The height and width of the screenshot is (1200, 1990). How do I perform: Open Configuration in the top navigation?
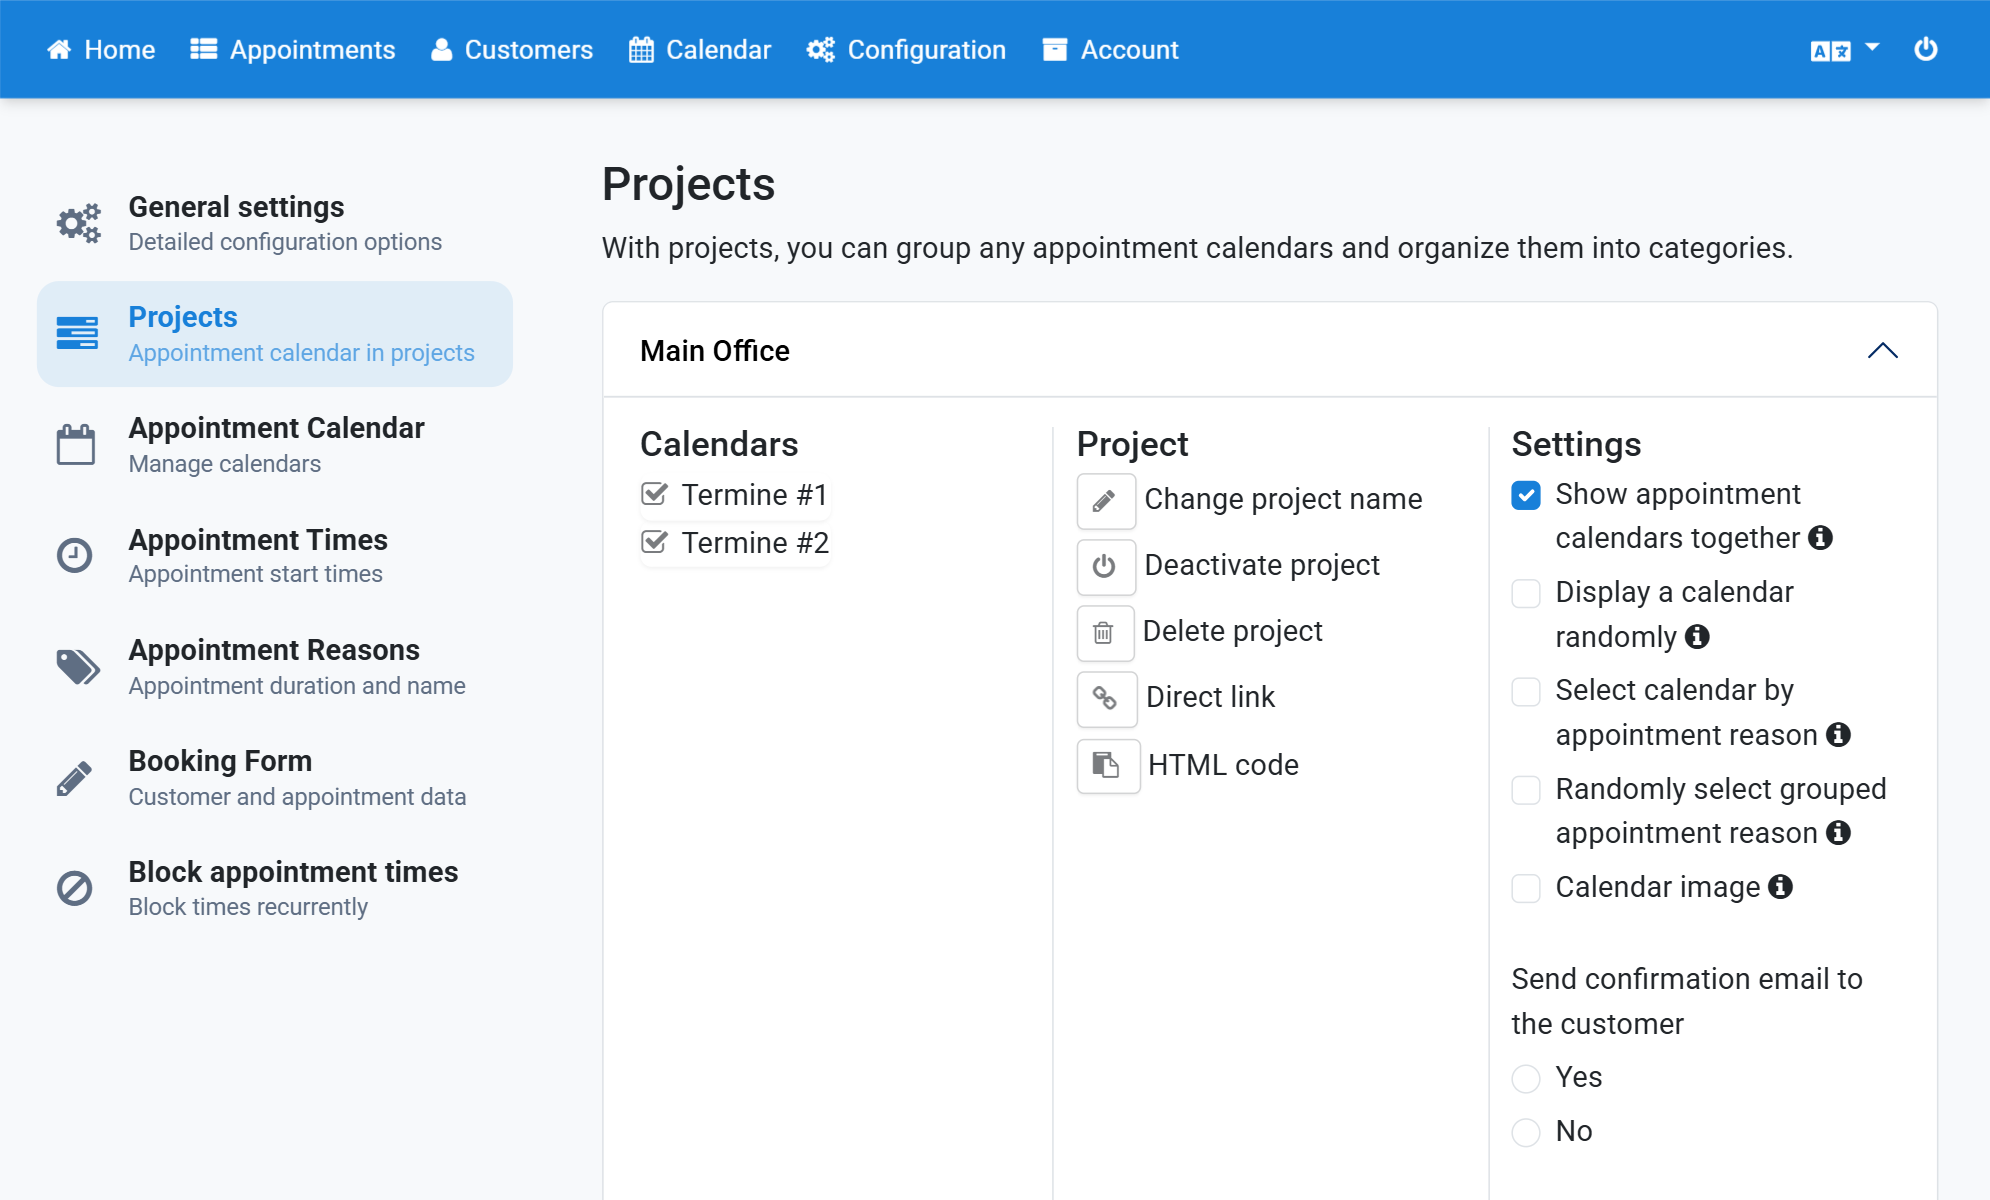click(x=907, y=50)
